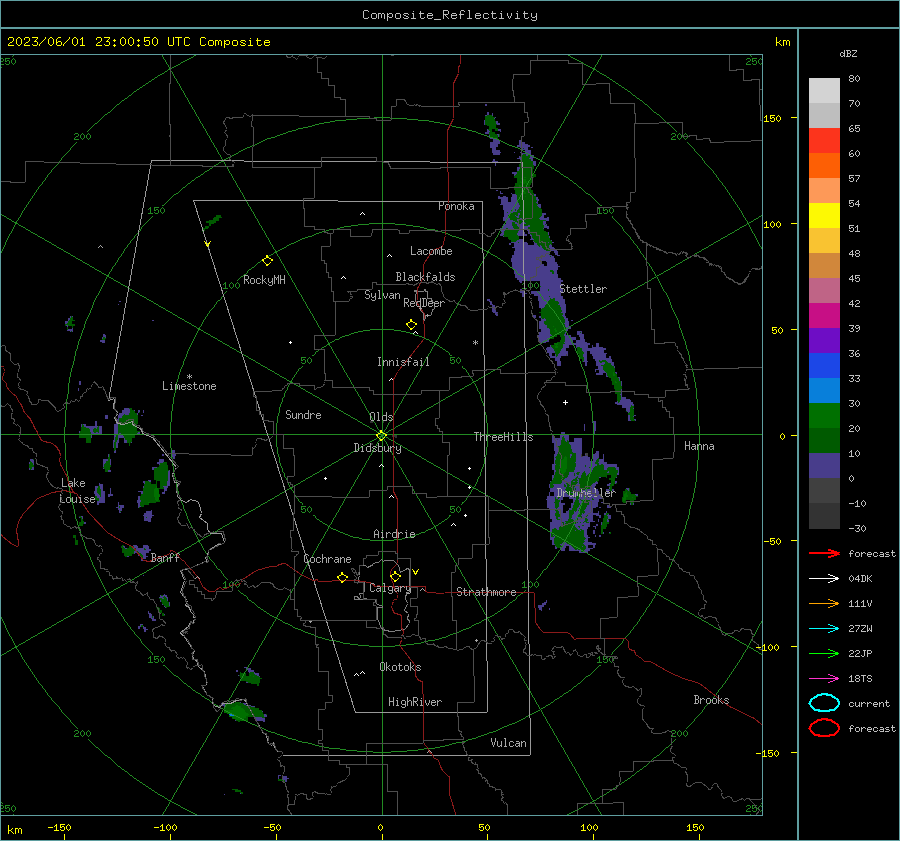Click the Calgary label
900x841 pixels.
point(390,588)
